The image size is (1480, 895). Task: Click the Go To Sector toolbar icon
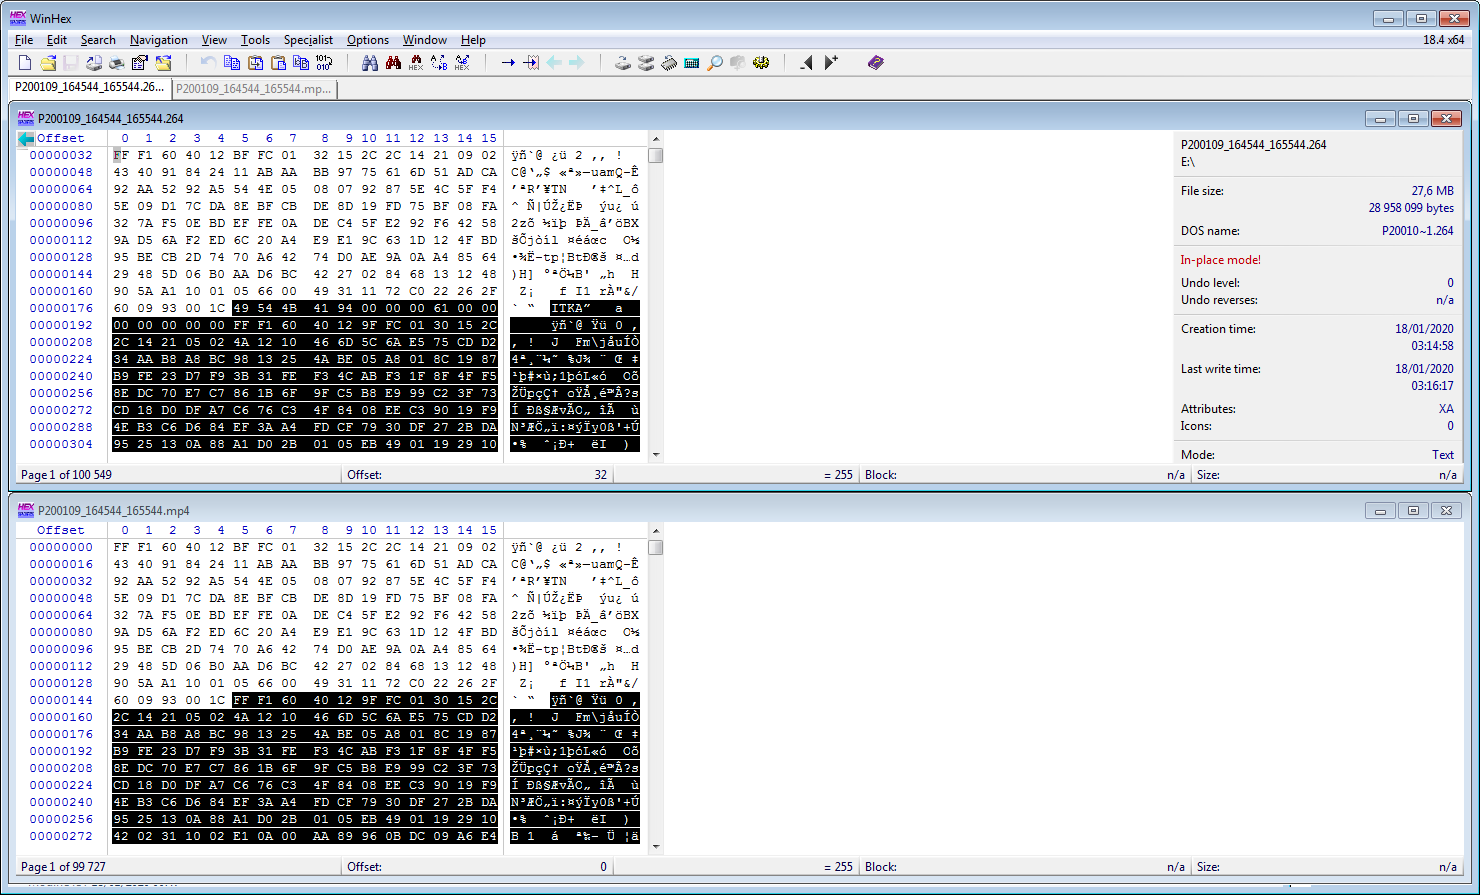click(x=531, y=63)
